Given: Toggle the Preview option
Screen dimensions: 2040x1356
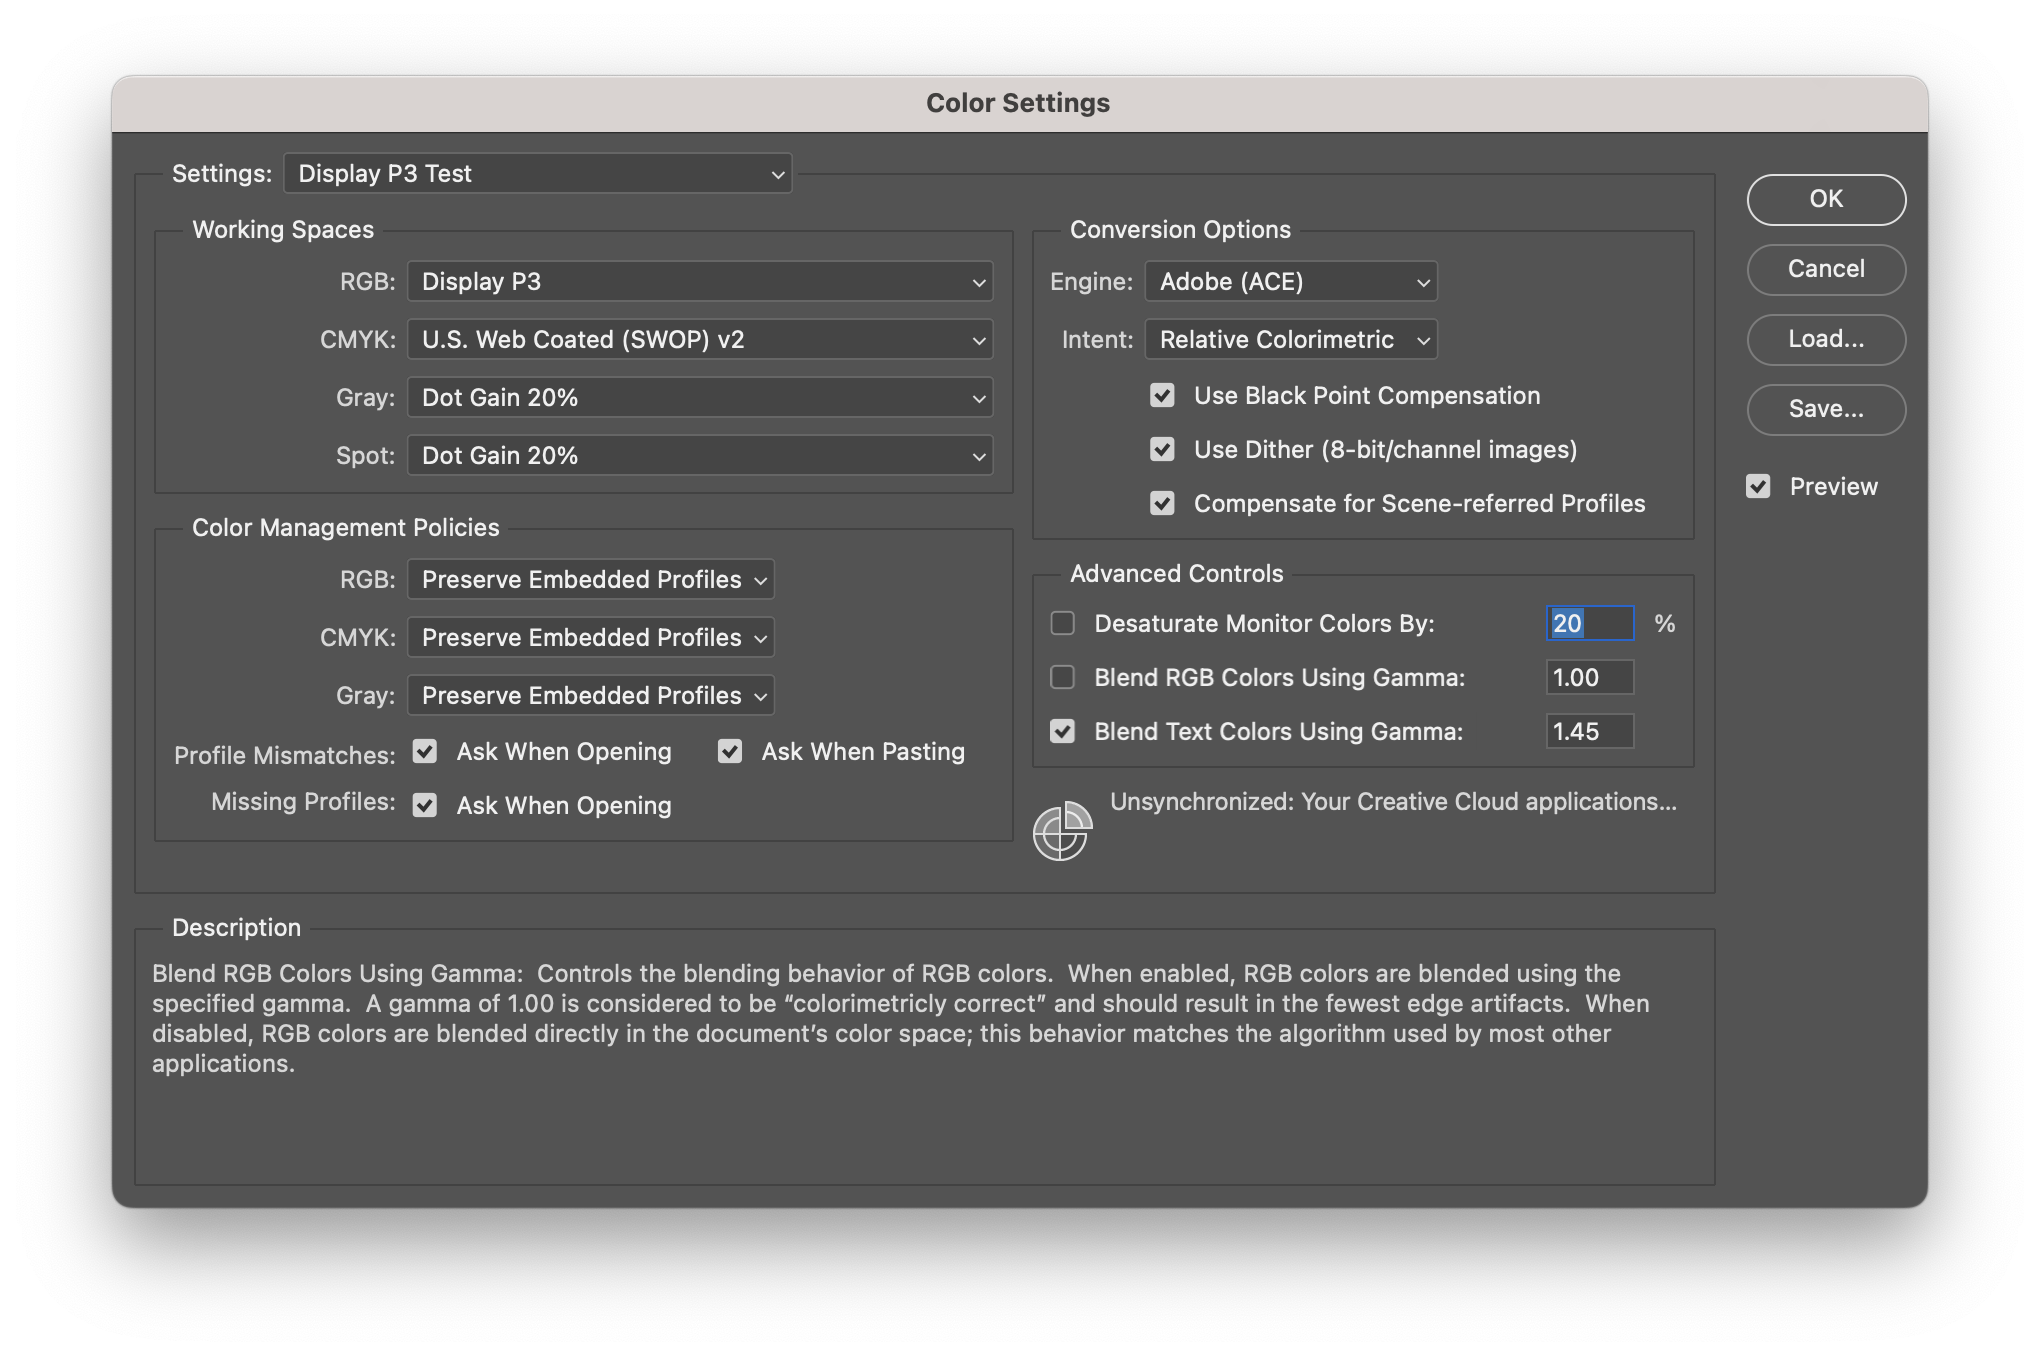Looking at the screenshot, I should 1758,486.
